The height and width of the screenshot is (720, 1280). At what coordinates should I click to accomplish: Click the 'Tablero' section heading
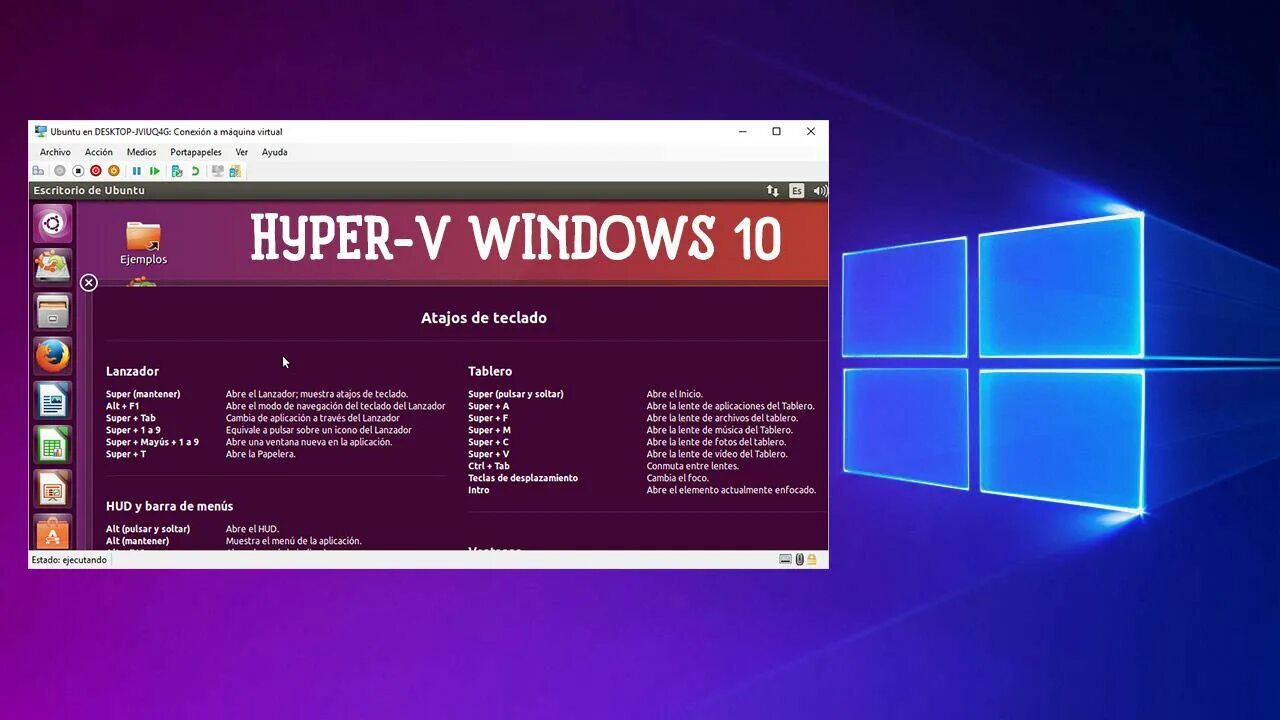(x=490, y=371)
